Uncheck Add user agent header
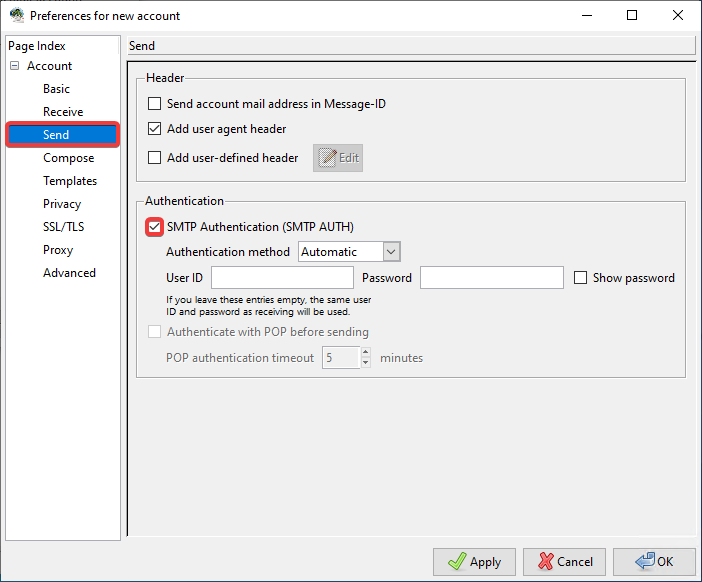 [154, 129]
